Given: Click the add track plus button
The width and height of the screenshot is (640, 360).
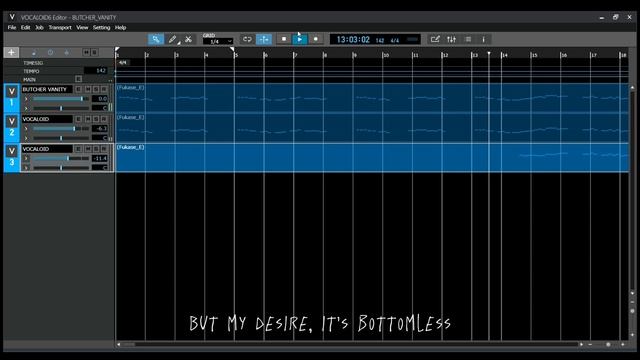Looking at the screenshot, I should [11, 52].
